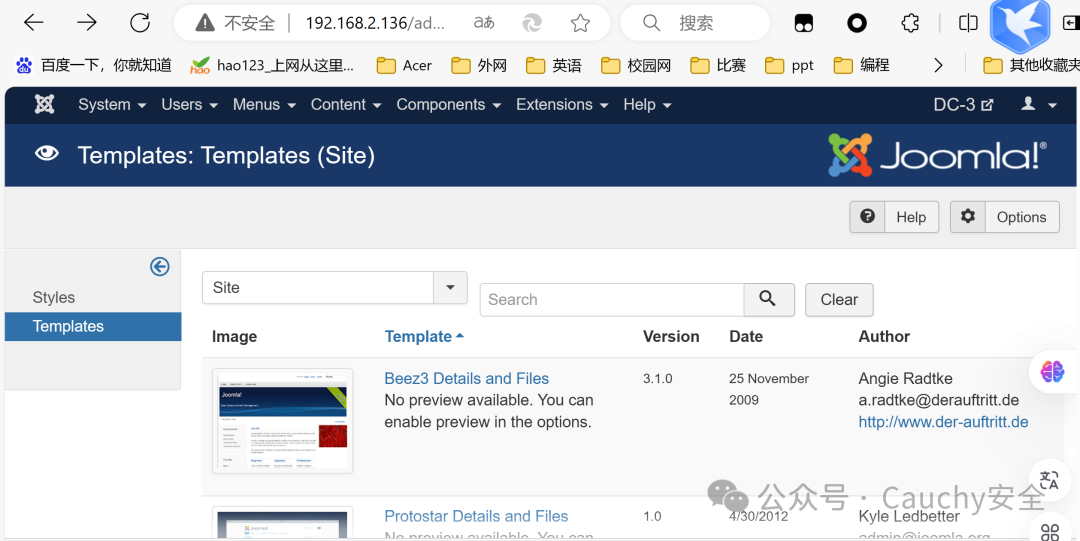Open the 其他收藏夹 bookmarks folder
Screen dimensions: 1080x541
coord(1030,65)
